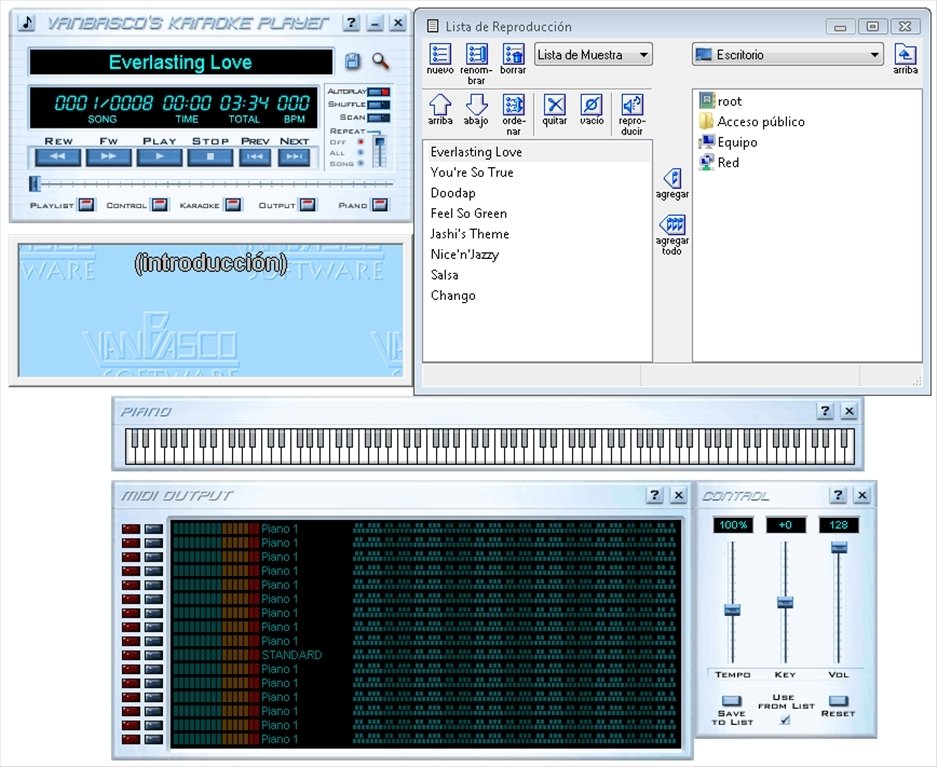Click the agregar todo icon
This screenshot has width=937, height=767.
pyautogui.click(x=672, y=225)
